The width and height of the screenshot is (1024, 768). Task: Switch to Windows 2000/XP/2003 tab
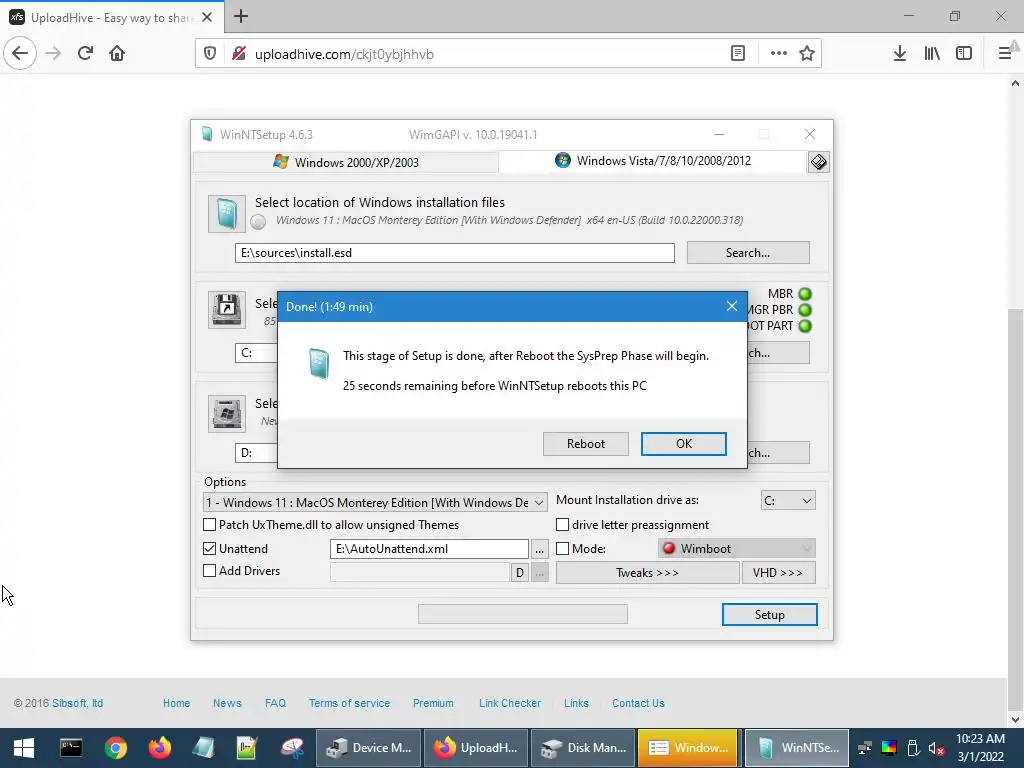click(x=346, y=162)
